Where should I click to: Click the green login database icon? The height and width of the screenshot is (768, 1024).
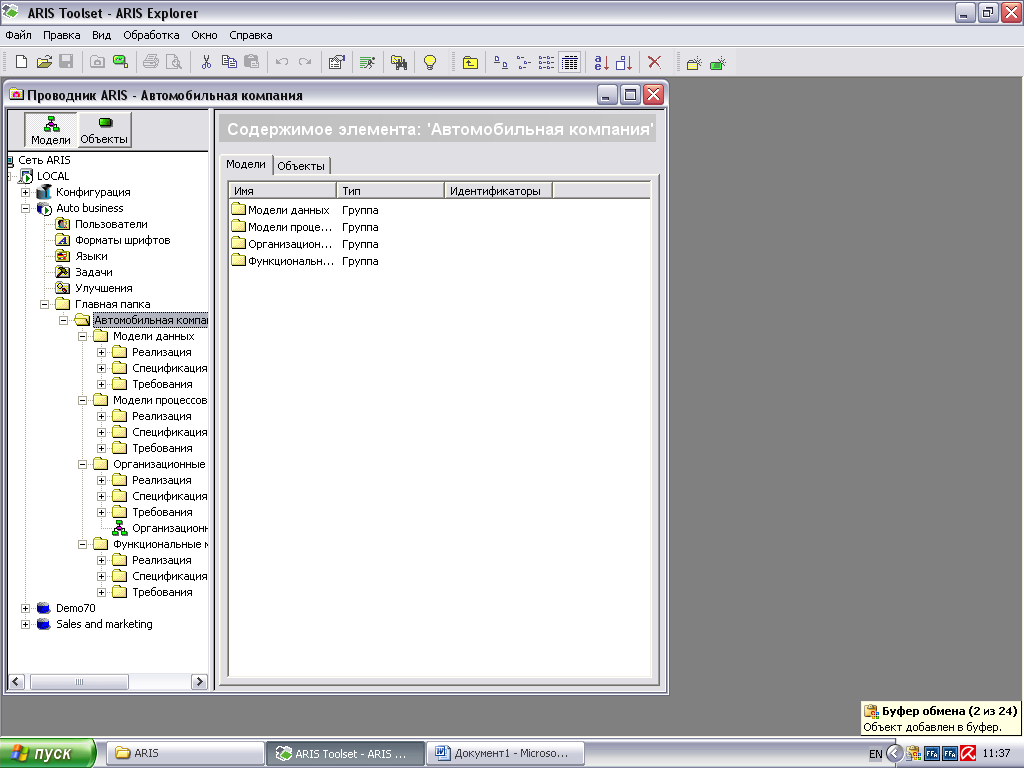120,62
